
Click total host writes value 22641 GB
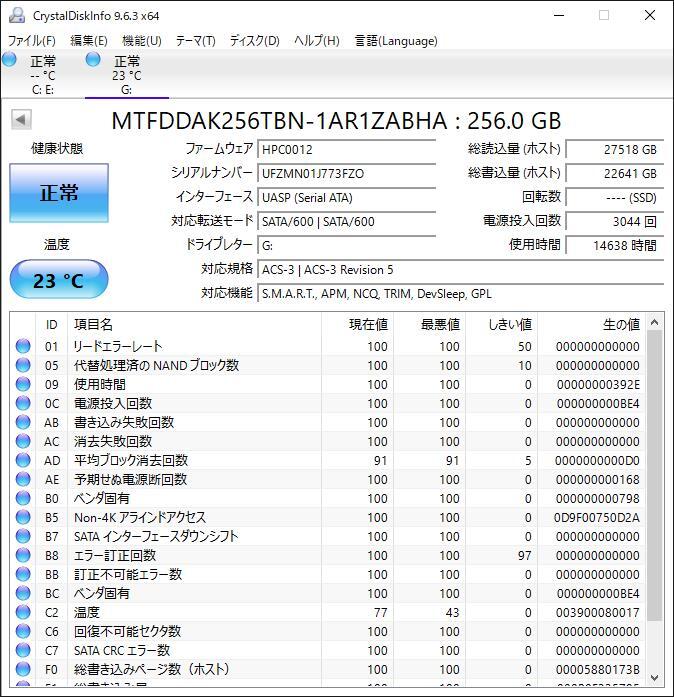tap(614, 173)
